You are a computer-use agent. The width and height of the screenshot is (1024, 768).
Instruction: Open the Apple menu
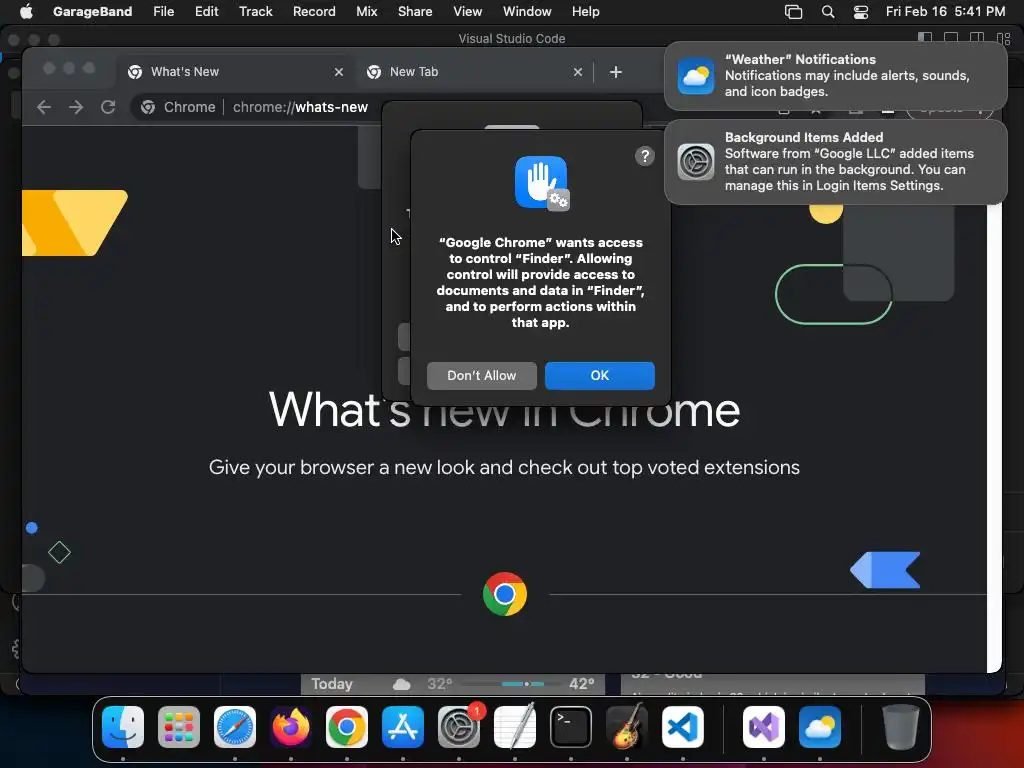tap(25, 11)
